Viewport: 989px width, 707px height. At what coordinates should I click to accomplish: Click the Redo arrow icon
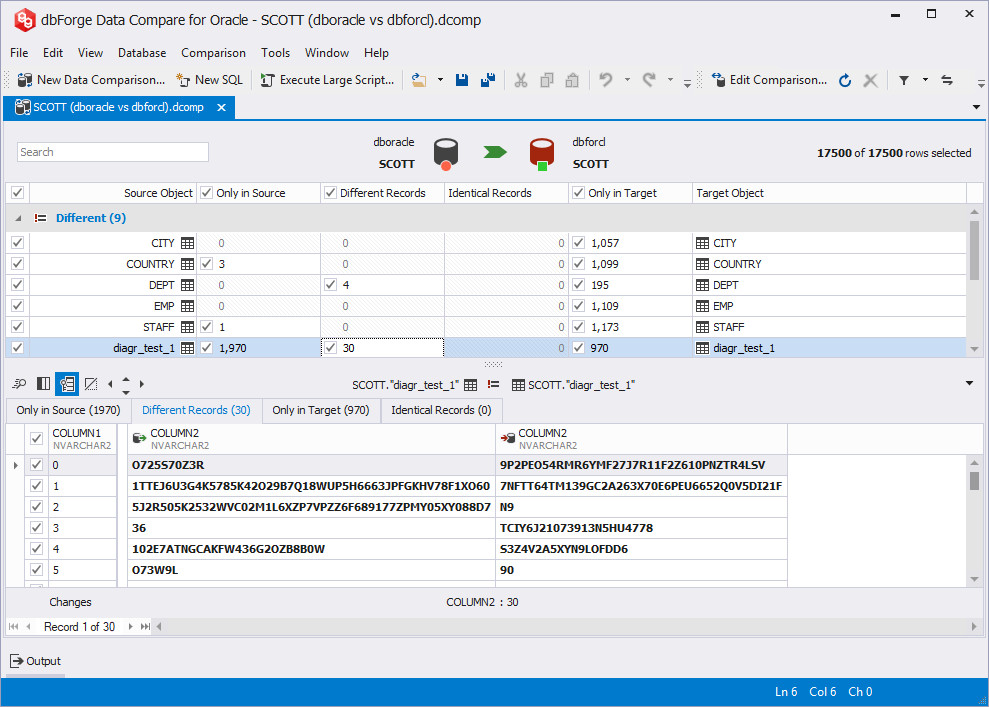click(649, 80)
